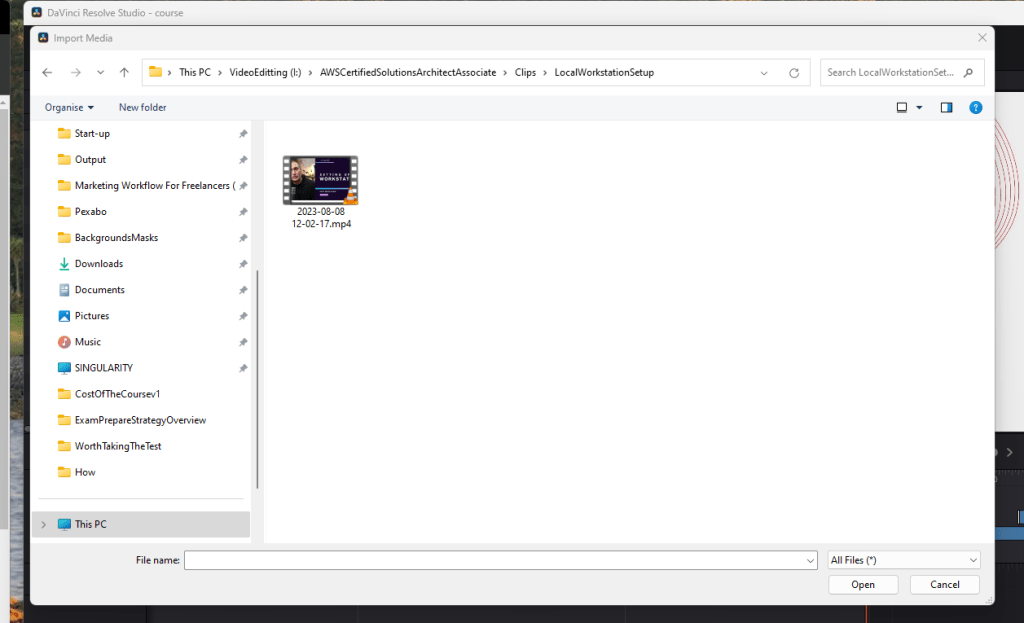Click the pin icon beside BackgroundsMasks
The image size is (1024, 623).
pyautogui.click(x=243, y=238)
